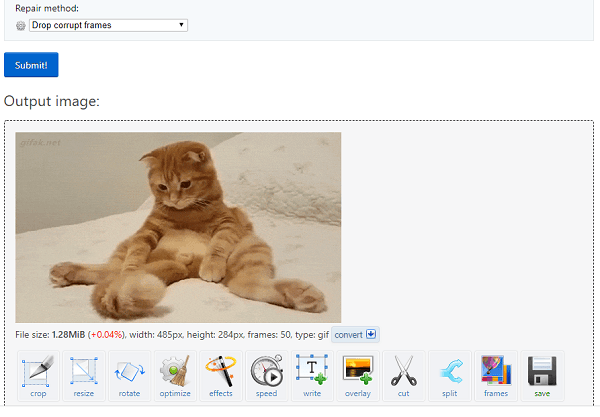Select the effects wand icon
Screen dimensions: 600x417
pos(221,376)
